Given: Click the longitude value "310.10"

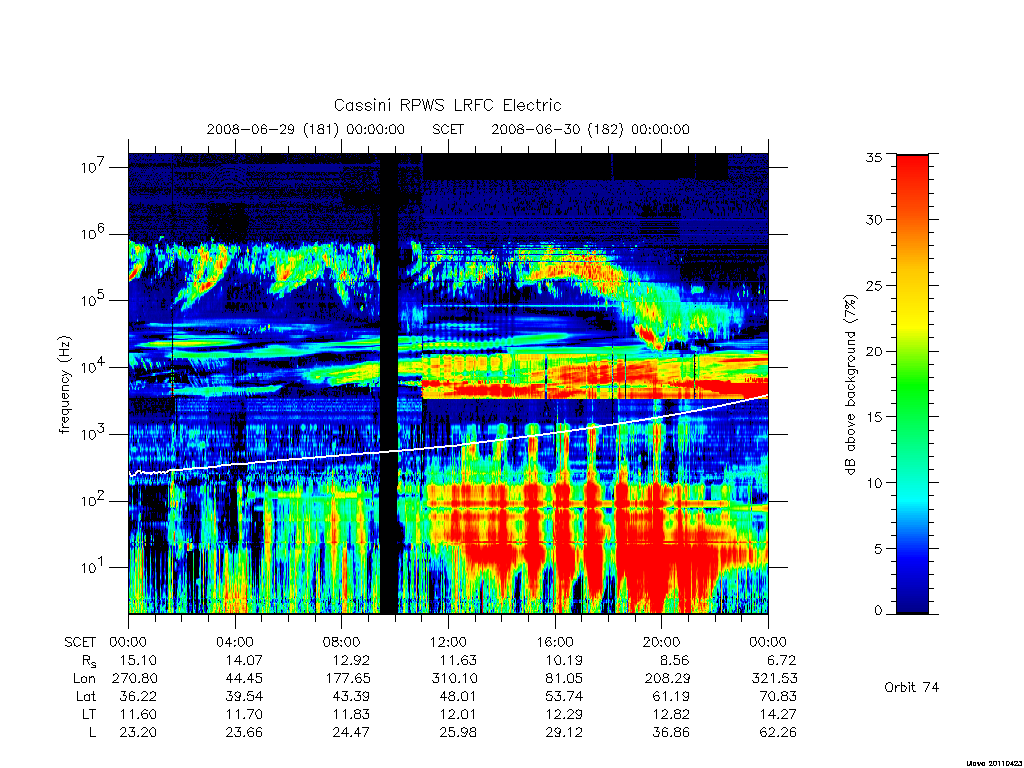Looking at the screenshot, I should point(455,679).
